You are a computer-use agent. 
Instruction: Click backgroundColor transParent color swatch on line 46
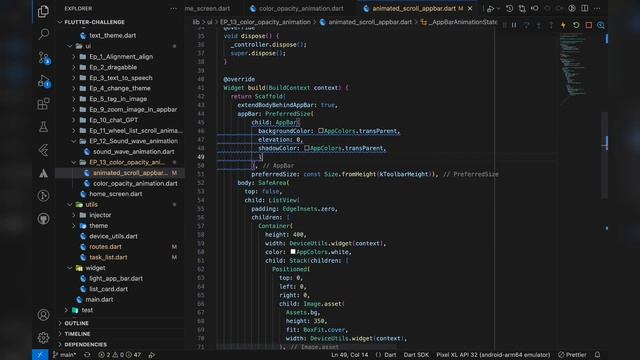pos(320,131)
